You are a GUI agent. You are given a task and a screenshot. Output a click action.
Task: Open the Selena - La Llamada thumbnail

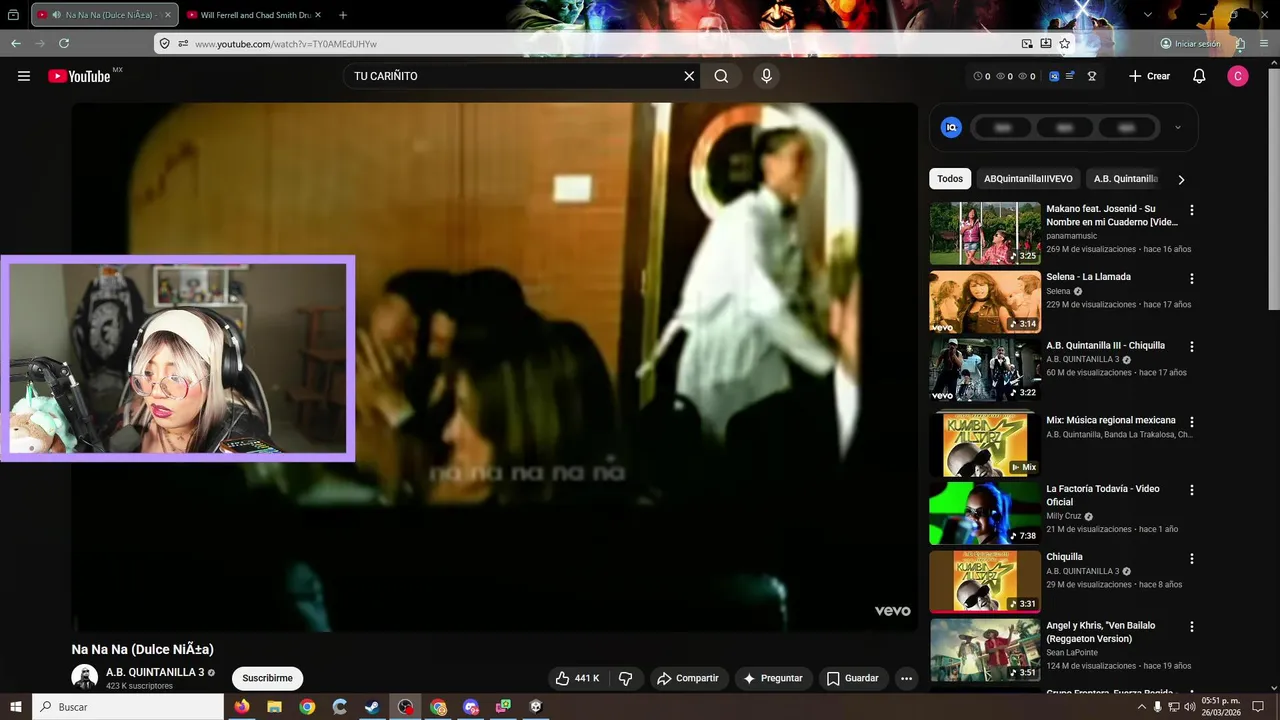tap(985, 301)
